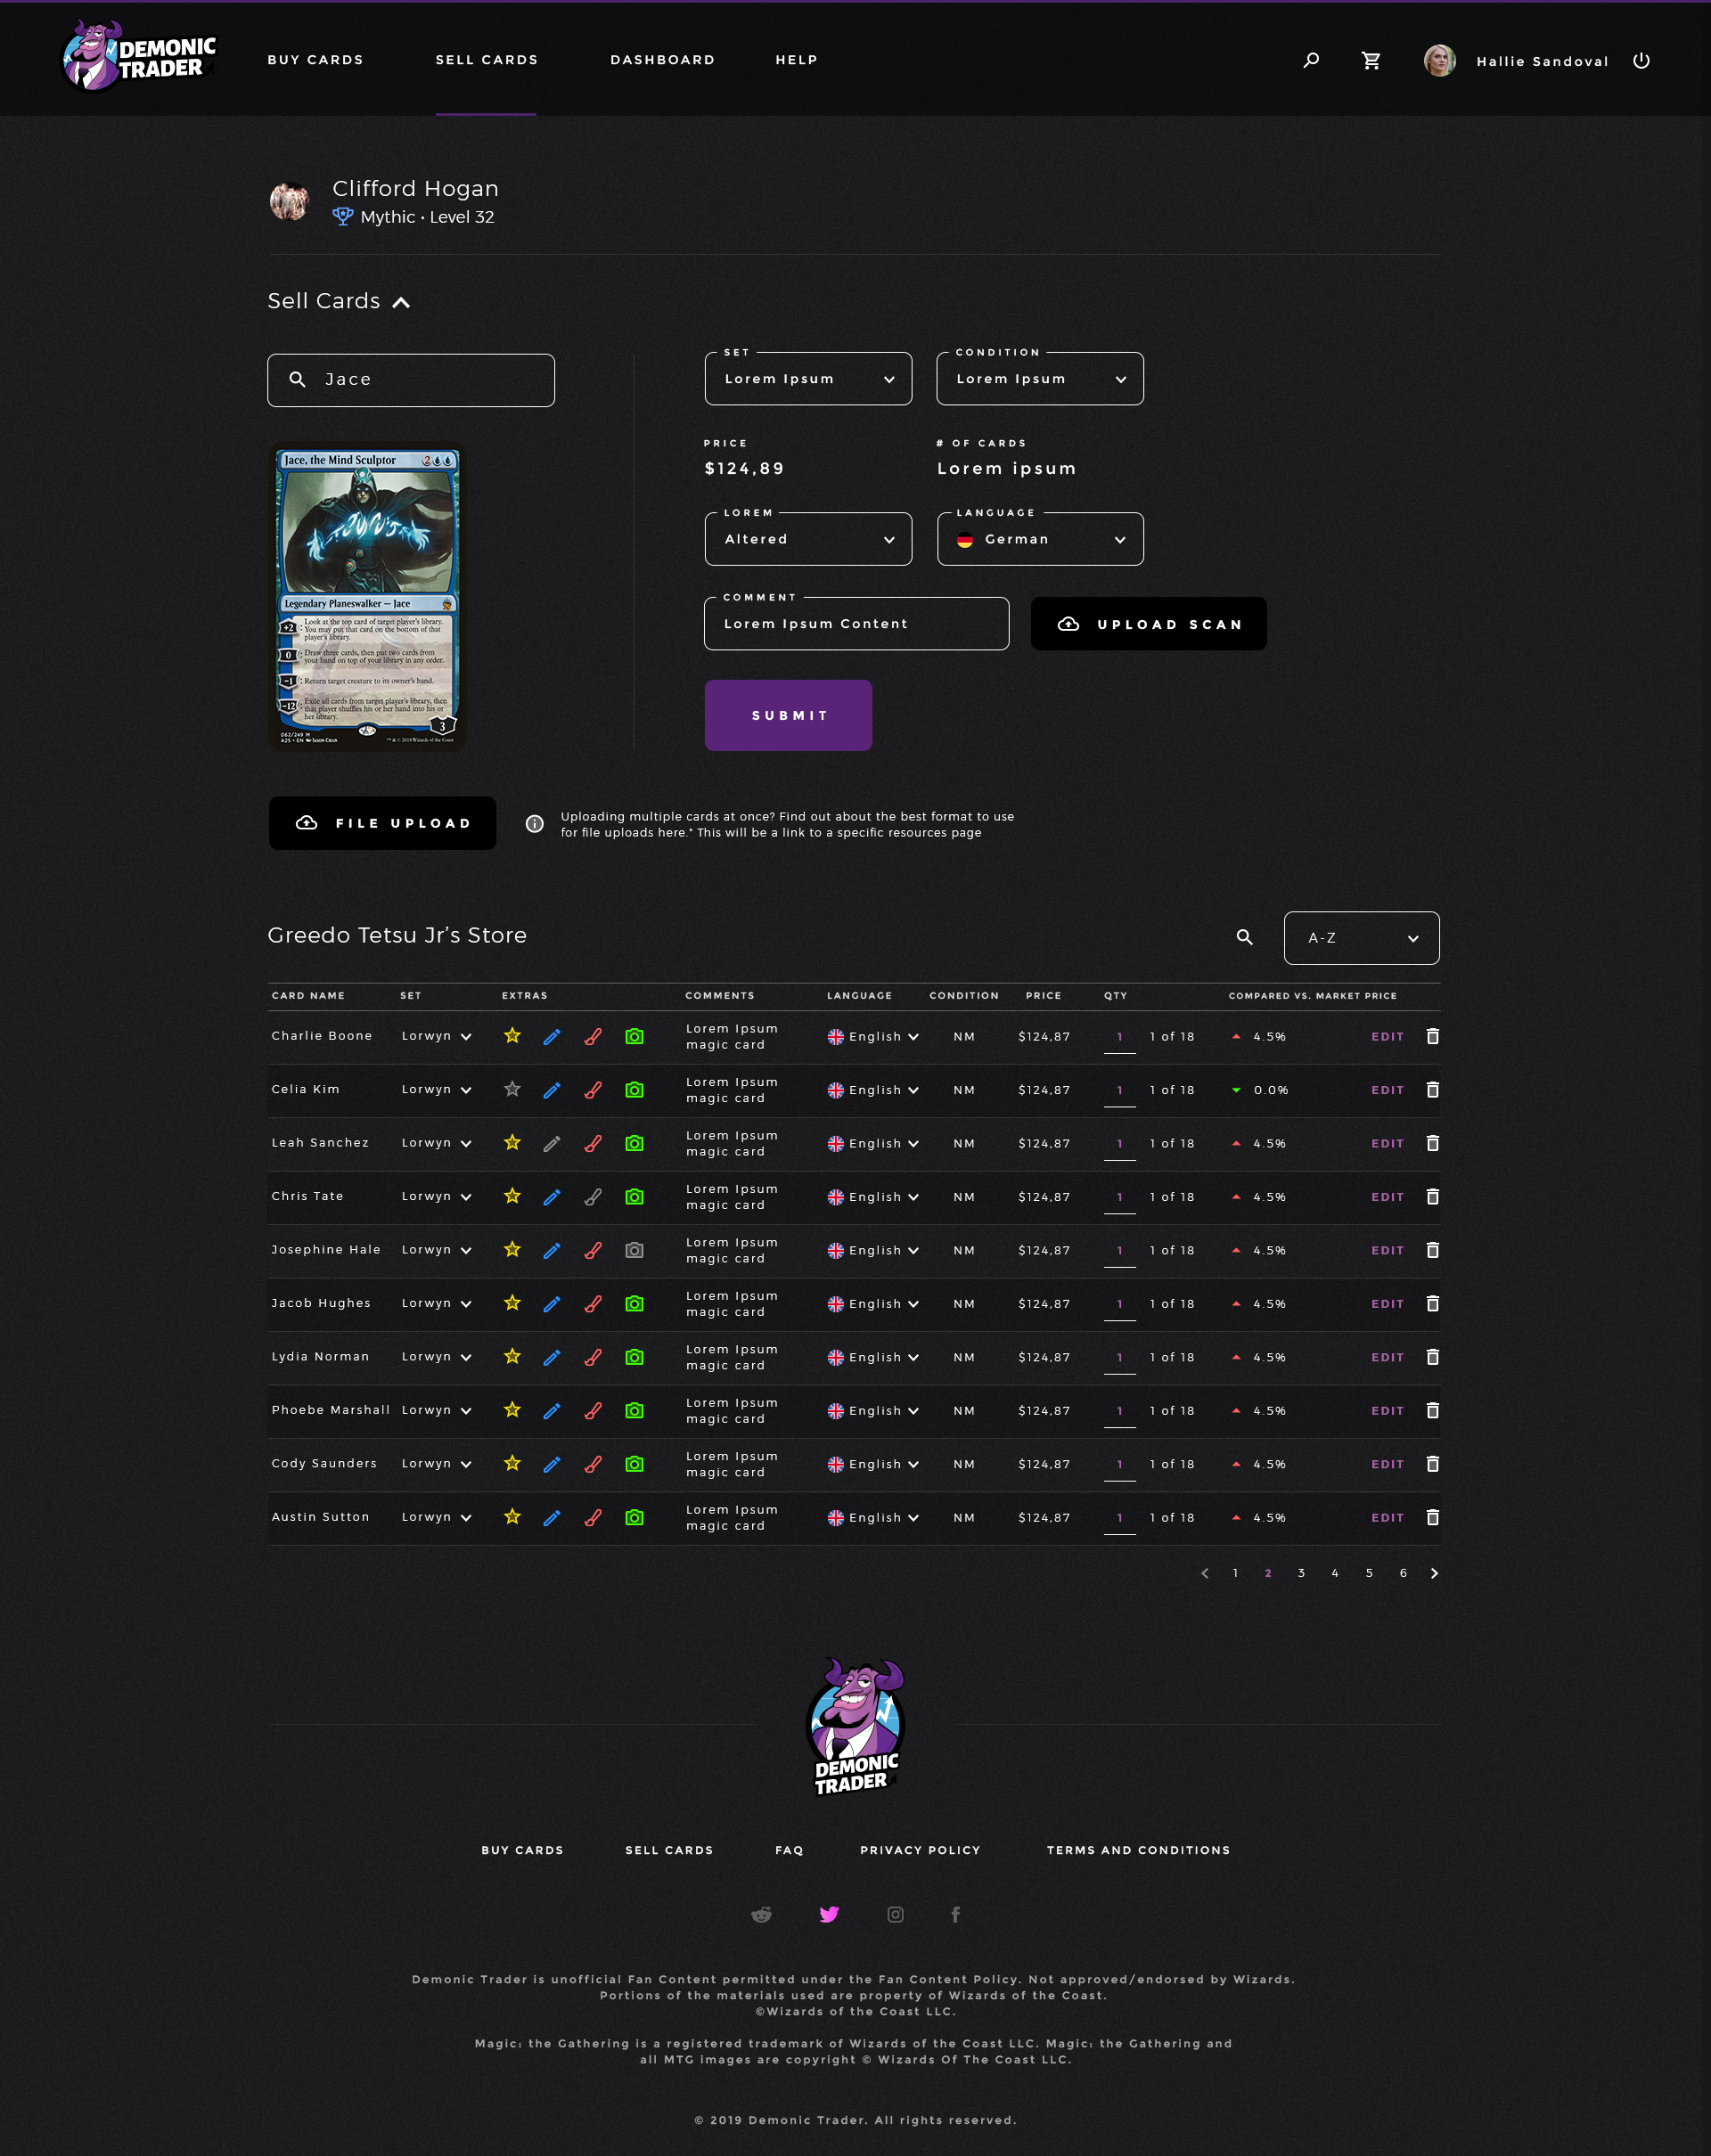
Task: Open the Buy Cards nav item
Action: click(315, 60)
